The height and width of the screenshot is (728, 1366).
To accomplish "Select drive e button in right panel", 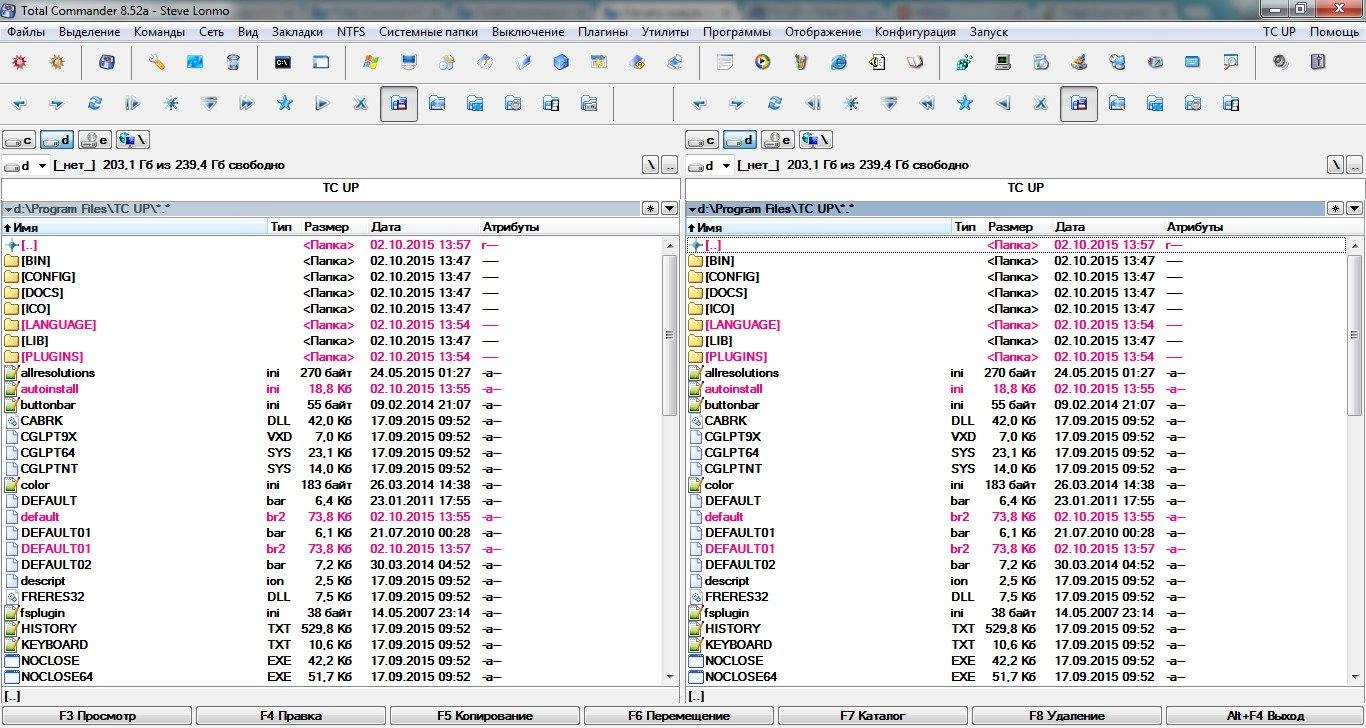I will [778, 140].
